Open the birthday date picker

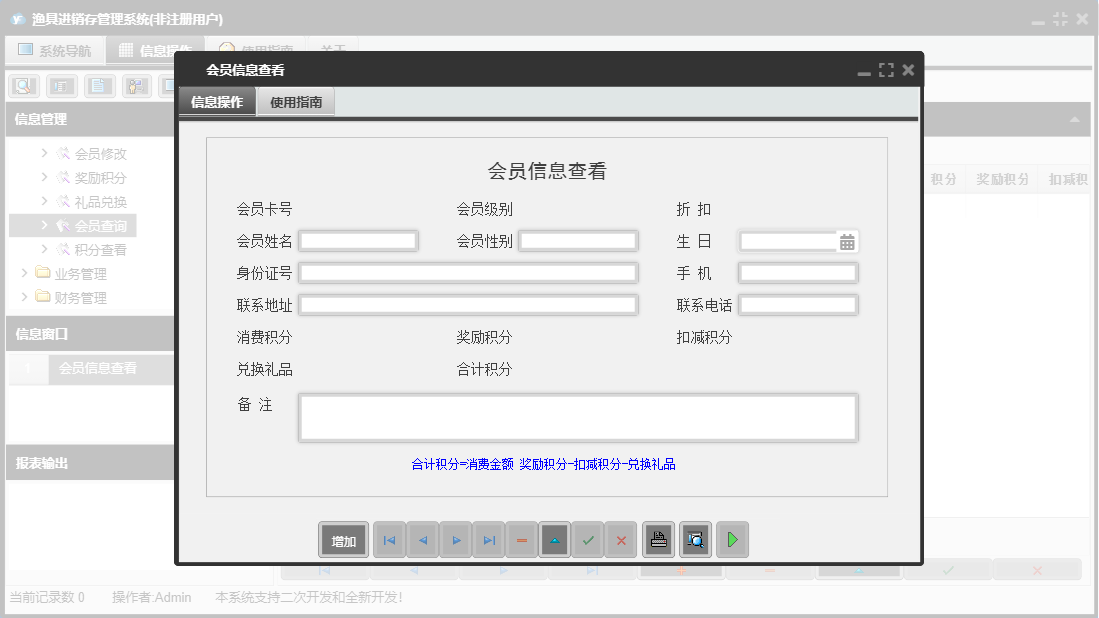coord(849,240)
